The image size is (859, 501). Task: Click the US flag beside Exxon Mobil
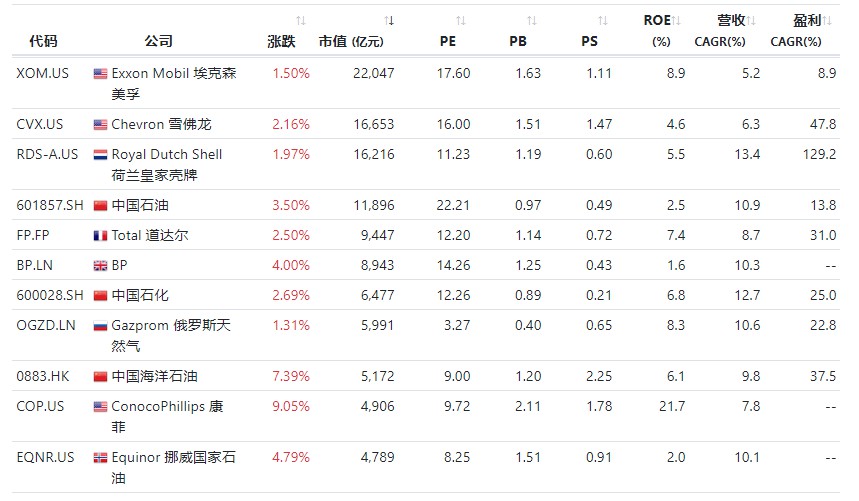(x=100, y=74)
